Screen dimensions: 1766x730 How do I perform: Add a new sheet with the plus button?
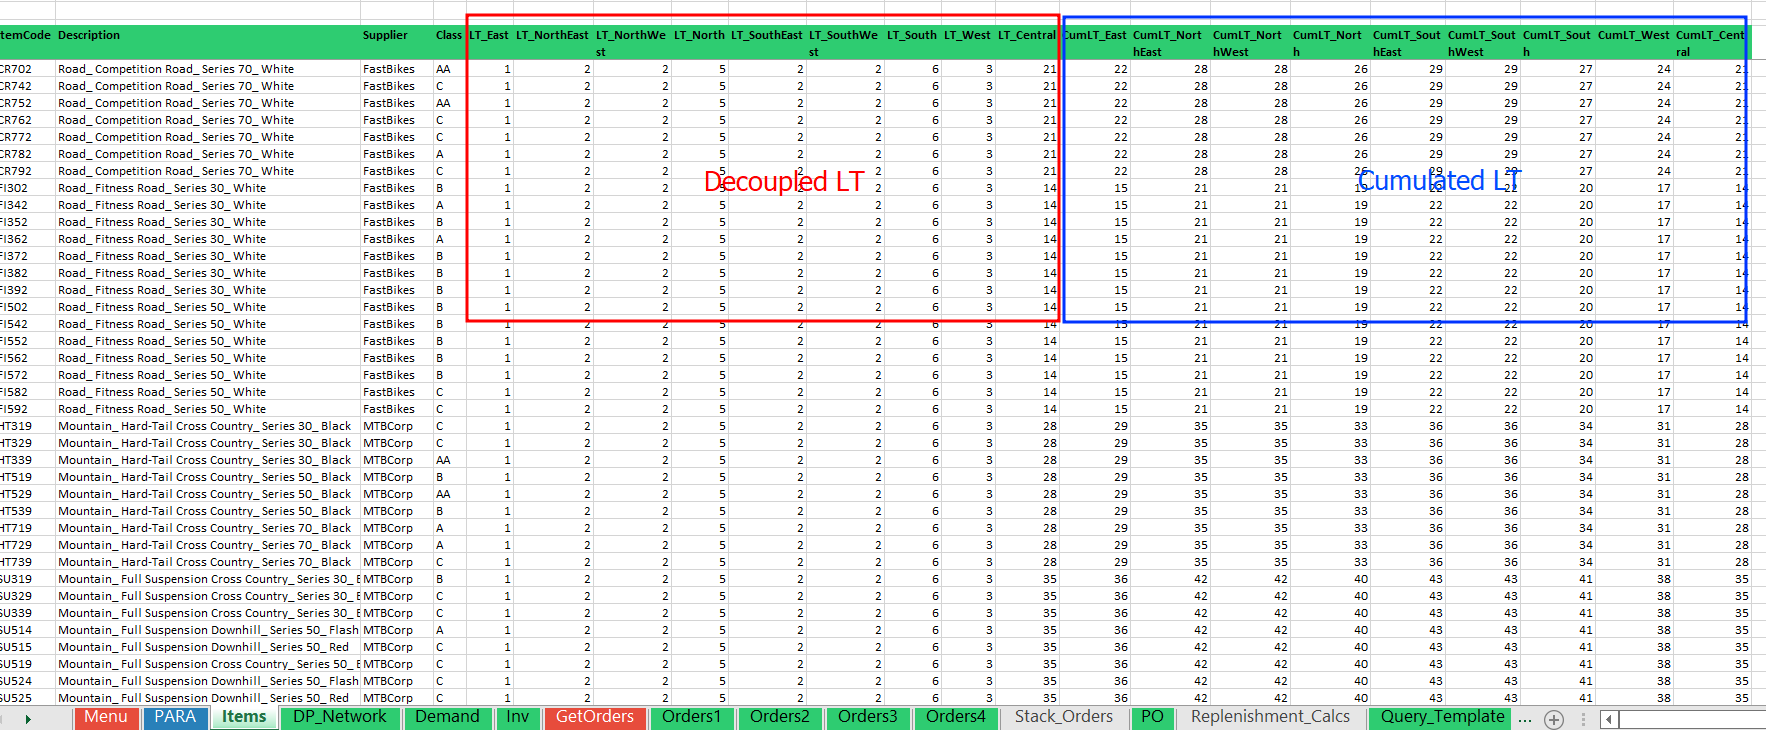point(1553,719)
